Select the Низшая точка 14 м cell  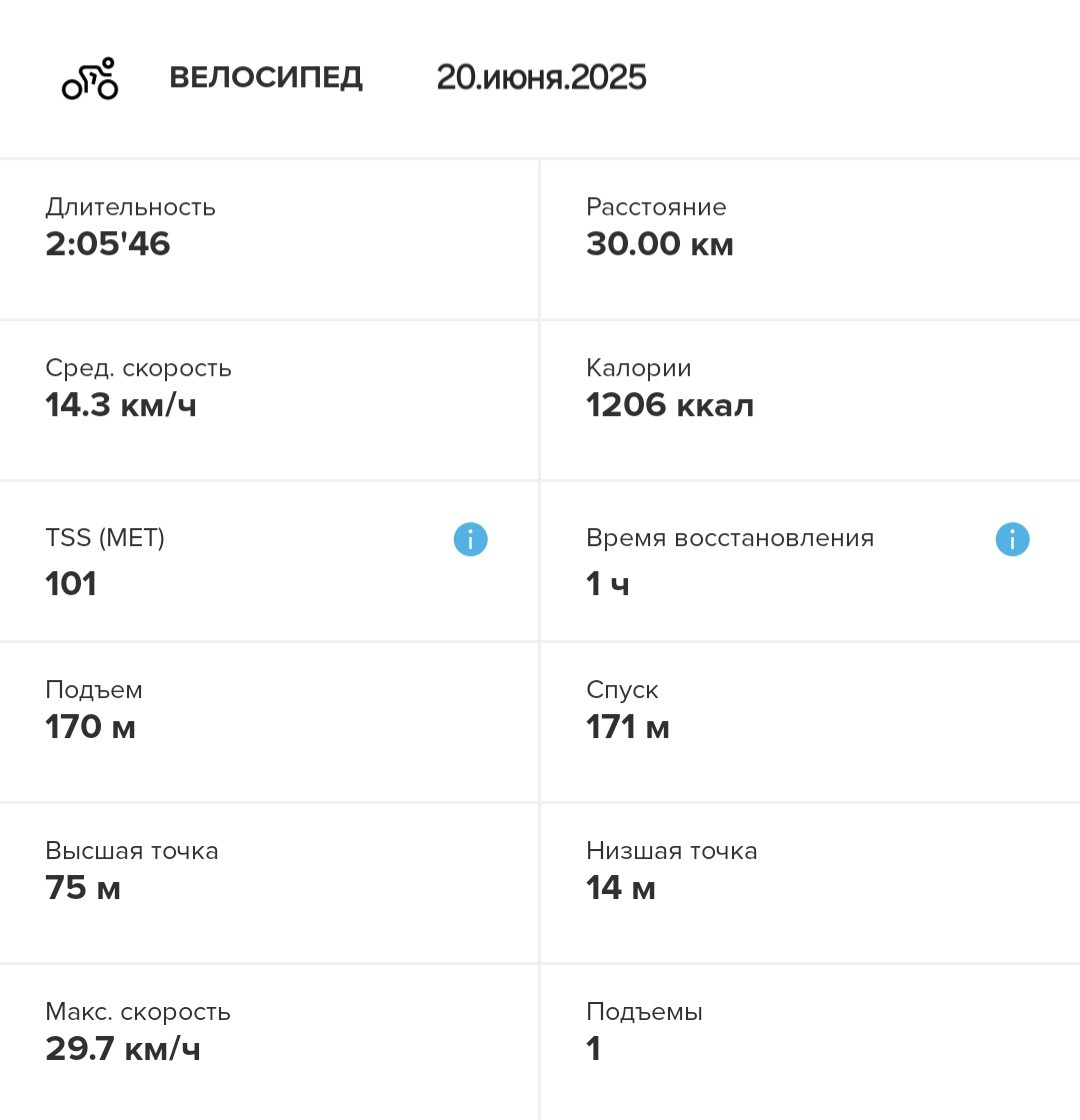pyautogui.click(x=811, y=884)
